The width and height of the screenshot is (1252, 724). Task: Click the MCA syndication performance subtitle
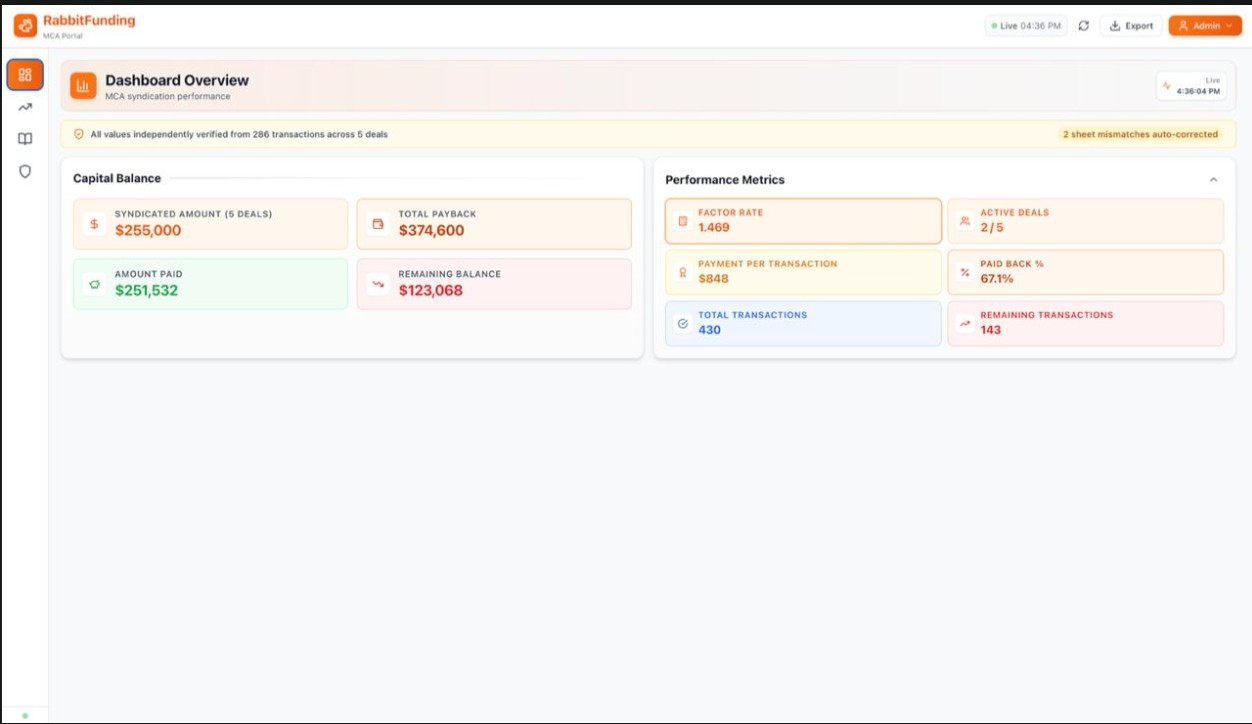[x=168, y=97]
